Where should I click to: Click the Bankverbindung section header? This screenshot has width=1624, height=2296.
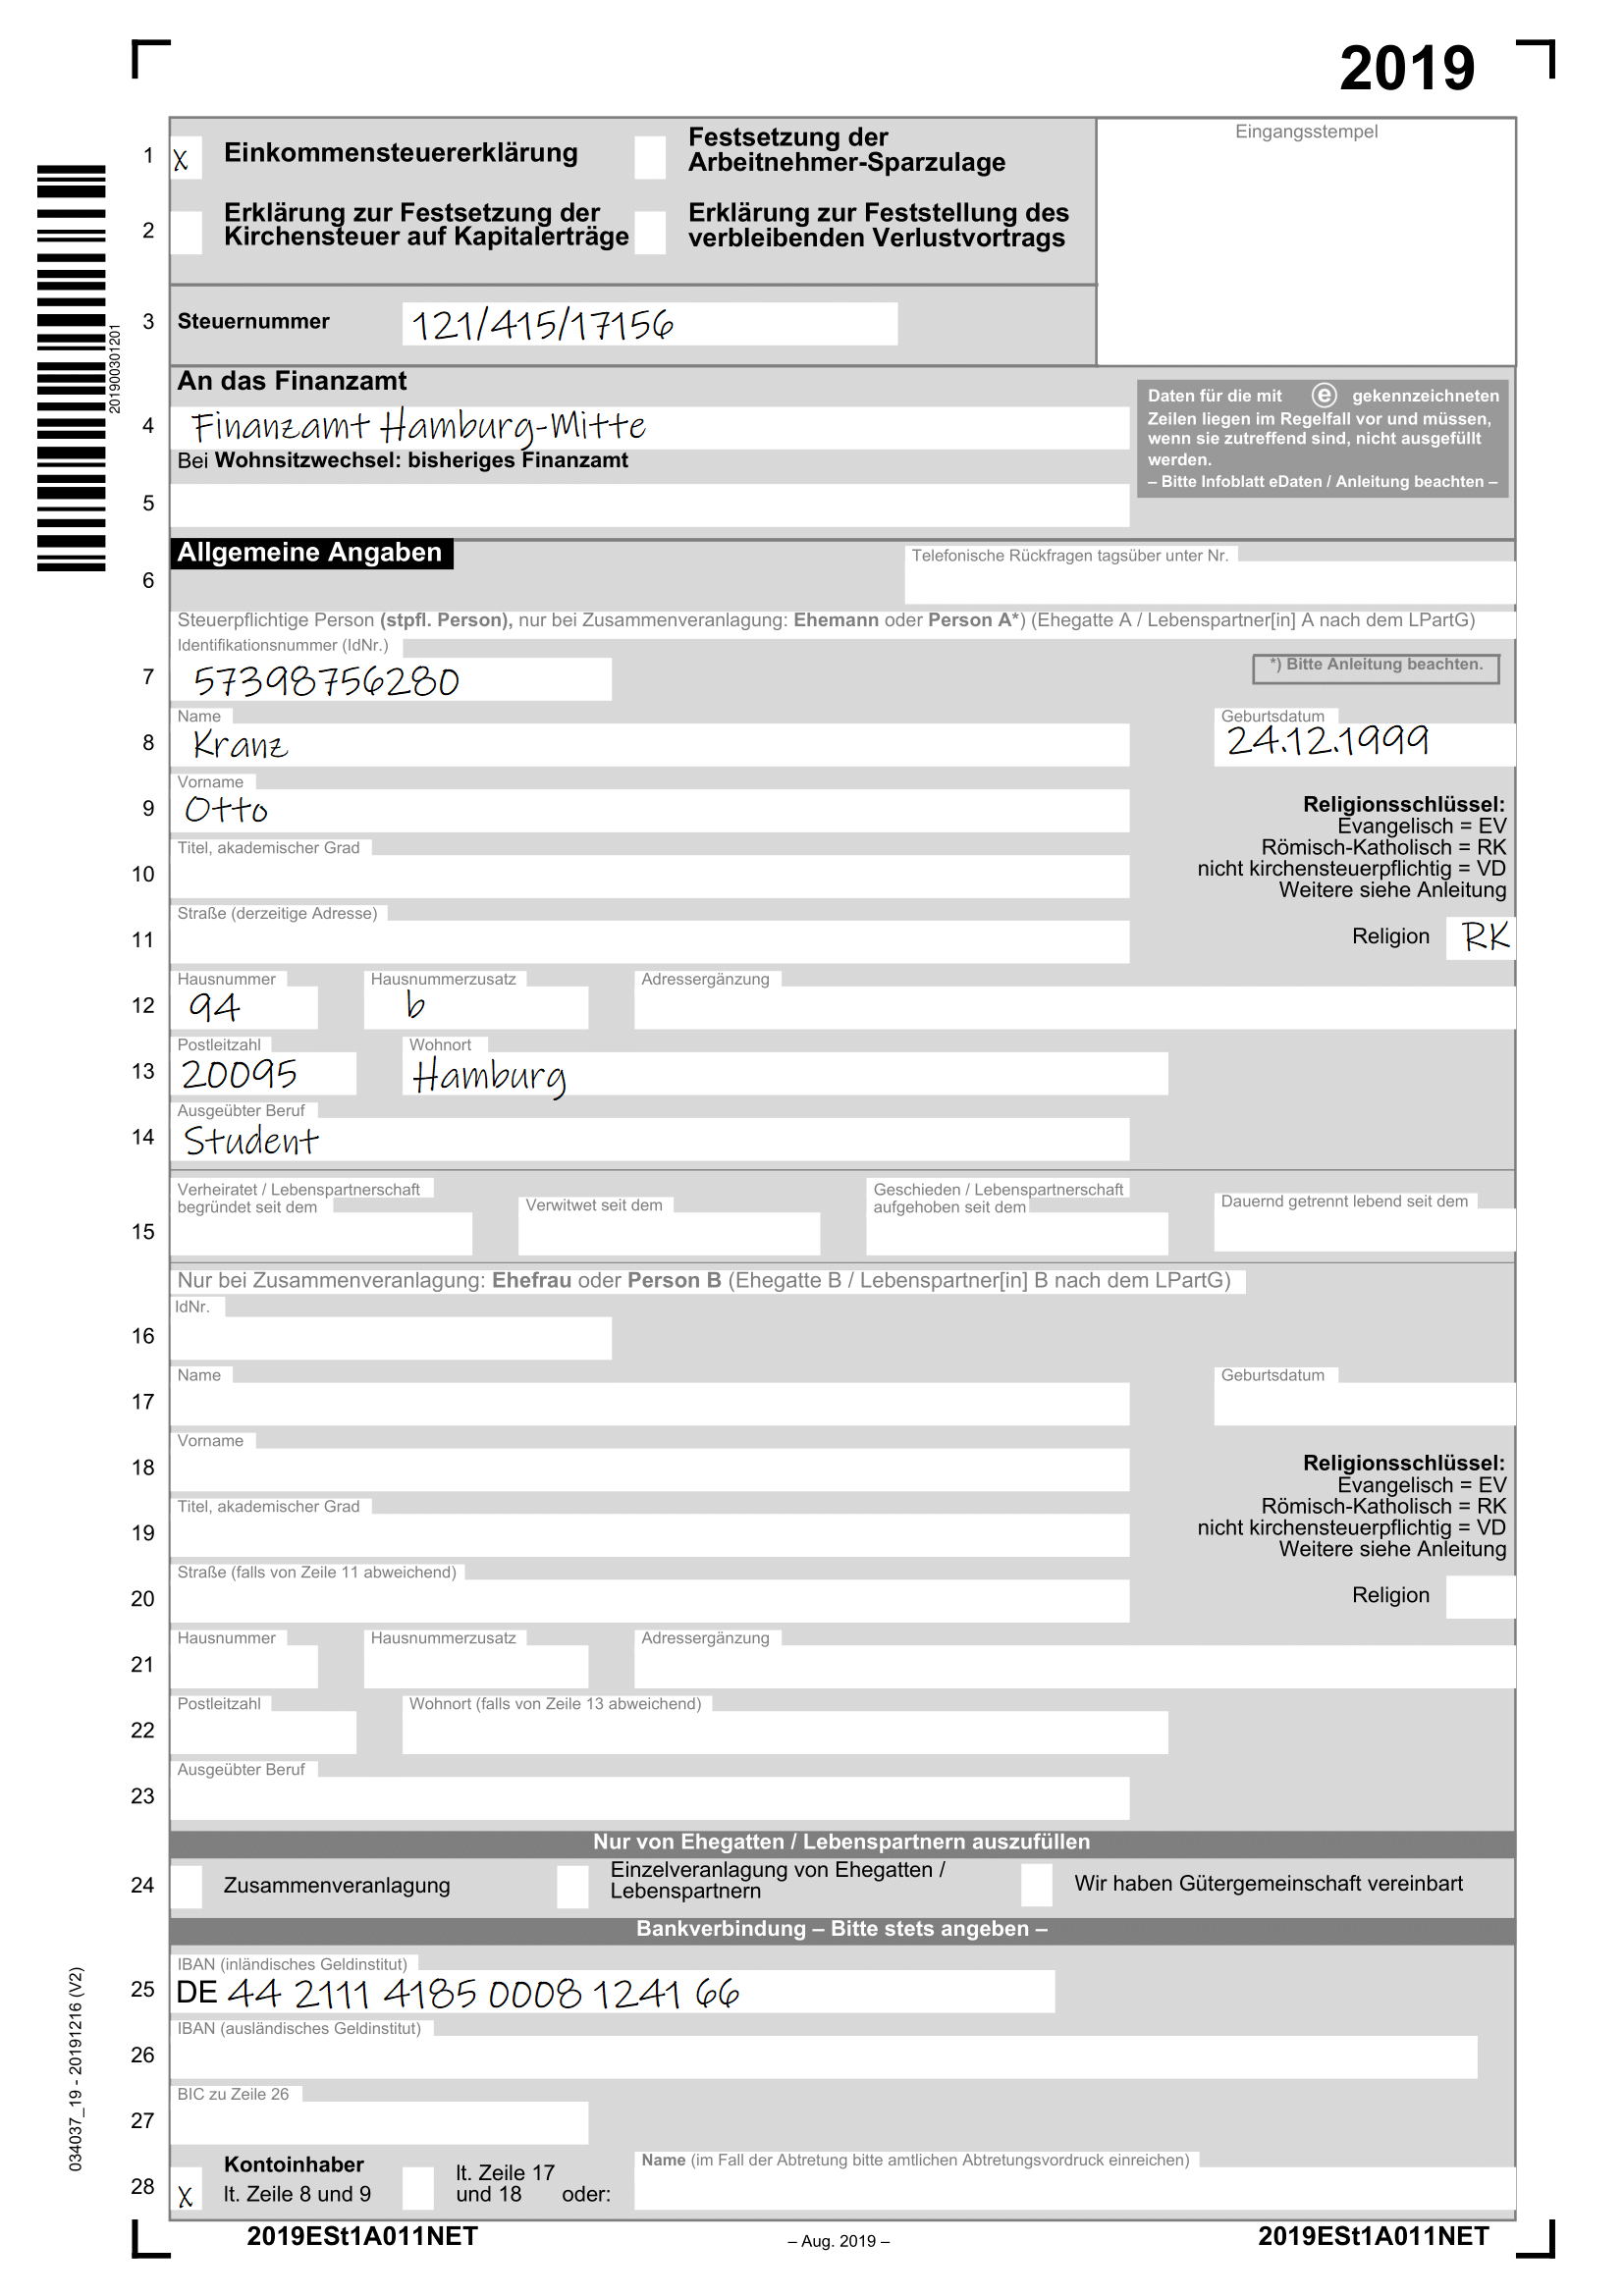[842, 1929]
